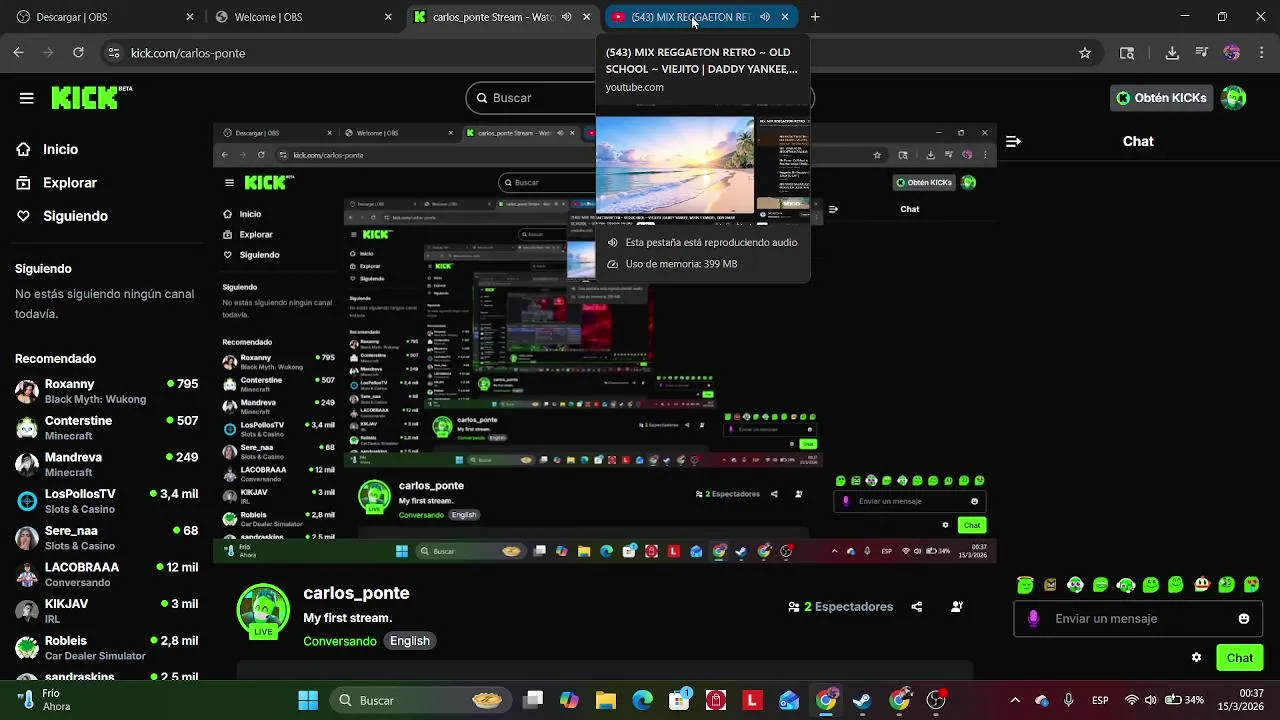The height and width of the screenshot is (720, 1280).
Task: Open Steam from the taskbar
Action: pos(862,700)
